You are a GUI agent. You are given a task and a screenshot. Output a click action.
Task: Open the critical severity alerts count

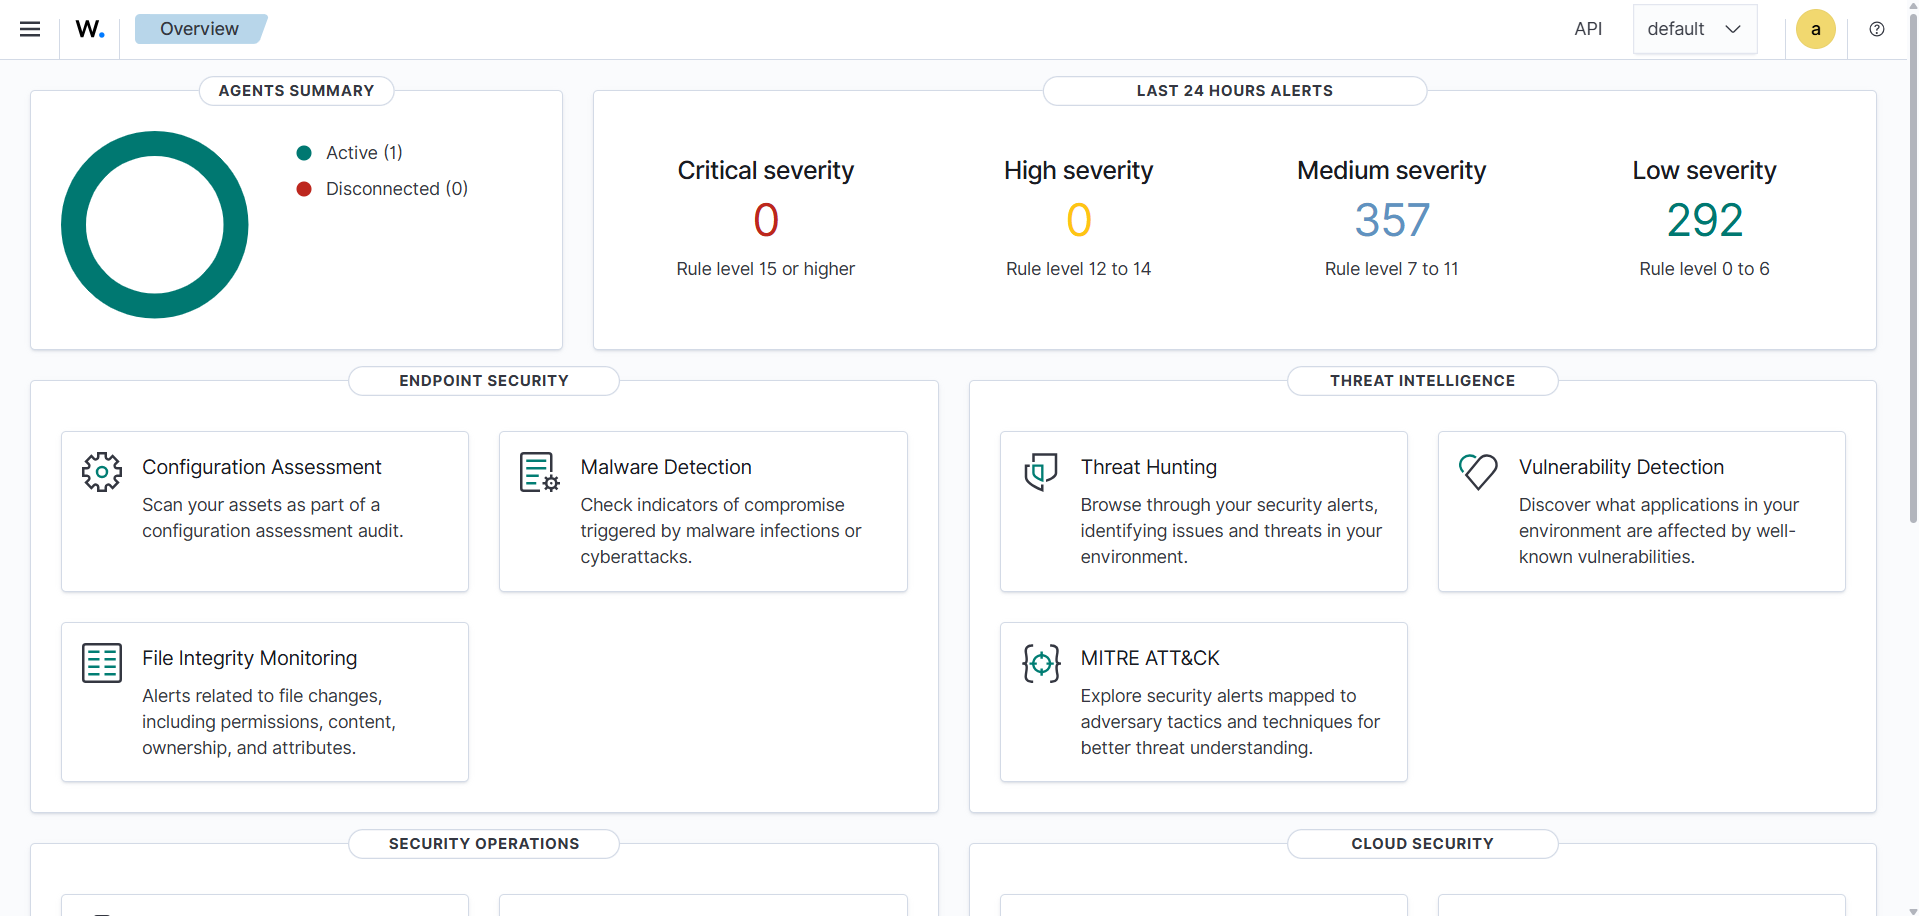(766, 220)
